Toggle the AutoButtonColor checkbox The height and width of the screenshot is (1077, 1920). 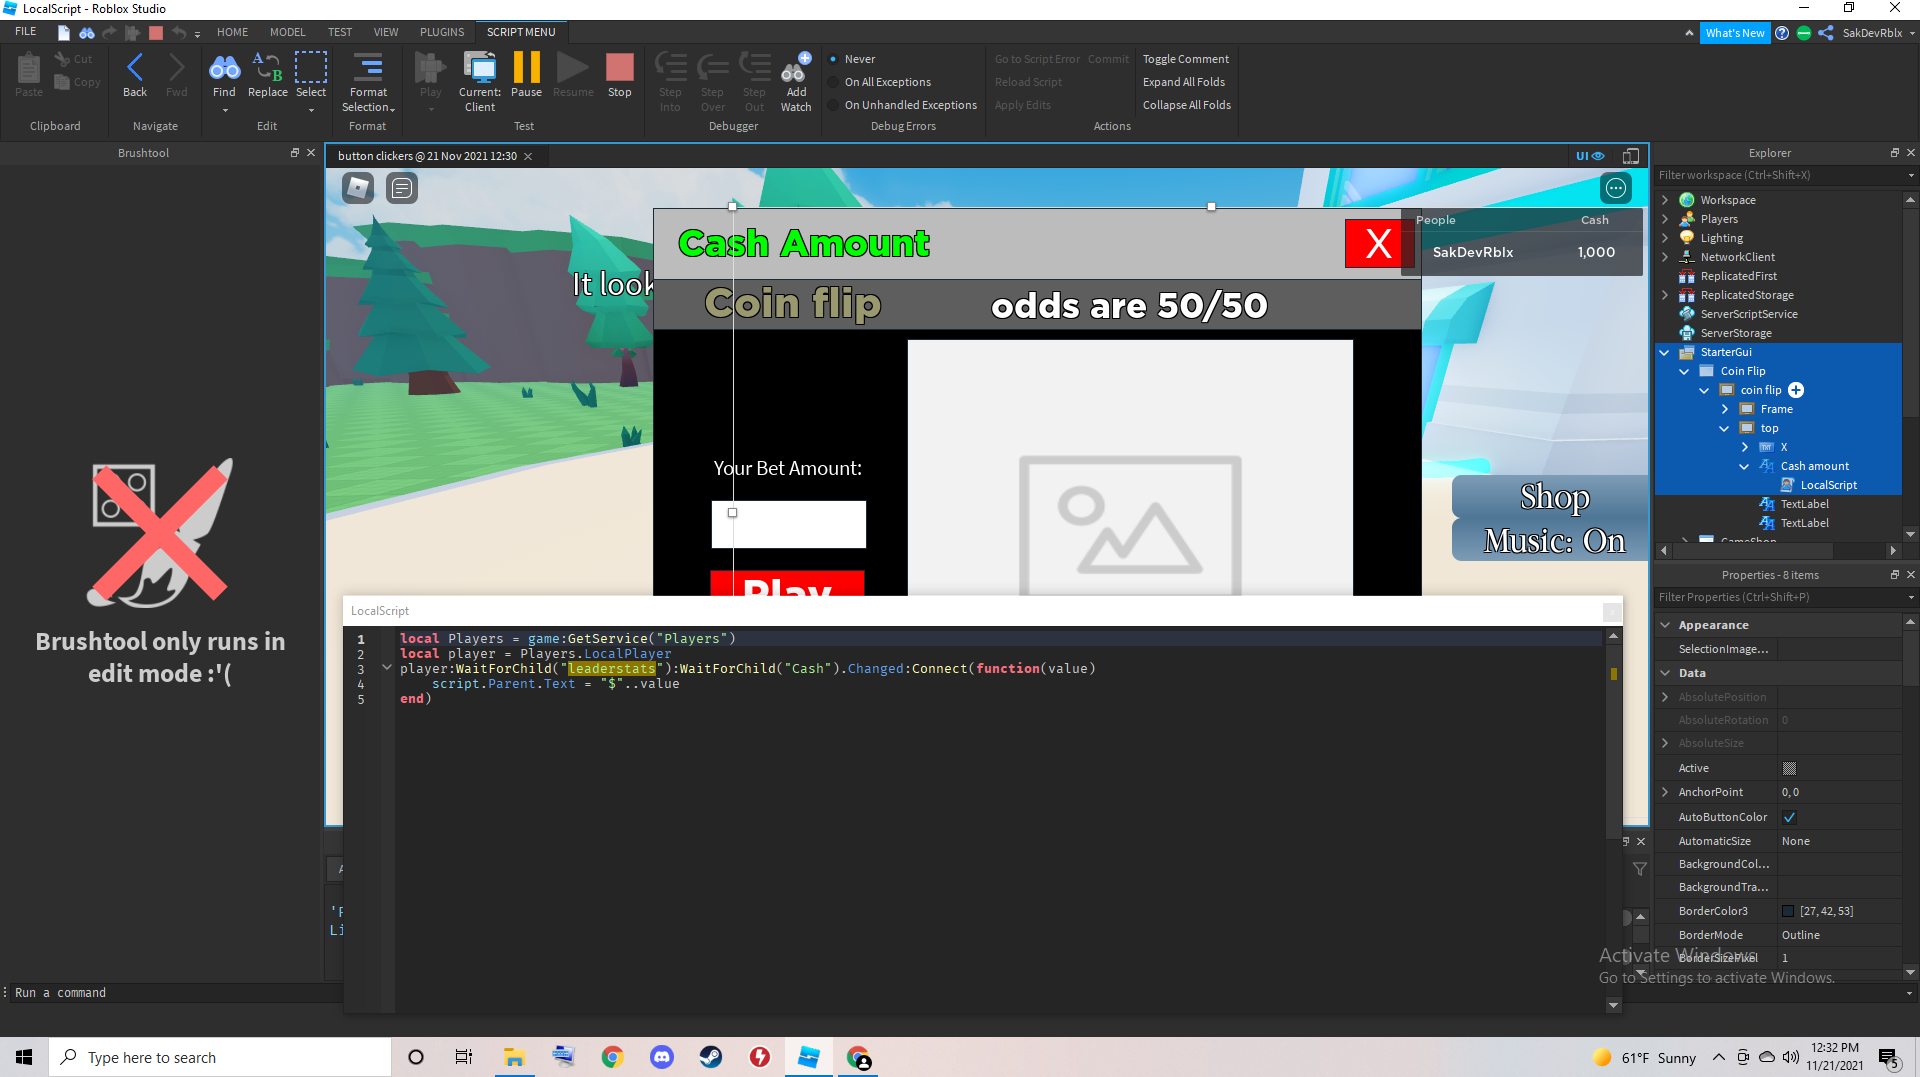click(x=1789, y=816)
